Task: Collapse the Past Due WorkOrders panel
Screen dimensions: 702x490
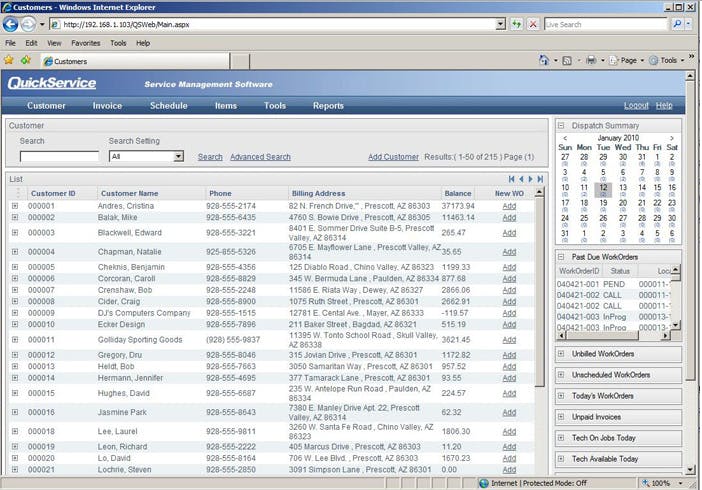Action: click(561, 257)
